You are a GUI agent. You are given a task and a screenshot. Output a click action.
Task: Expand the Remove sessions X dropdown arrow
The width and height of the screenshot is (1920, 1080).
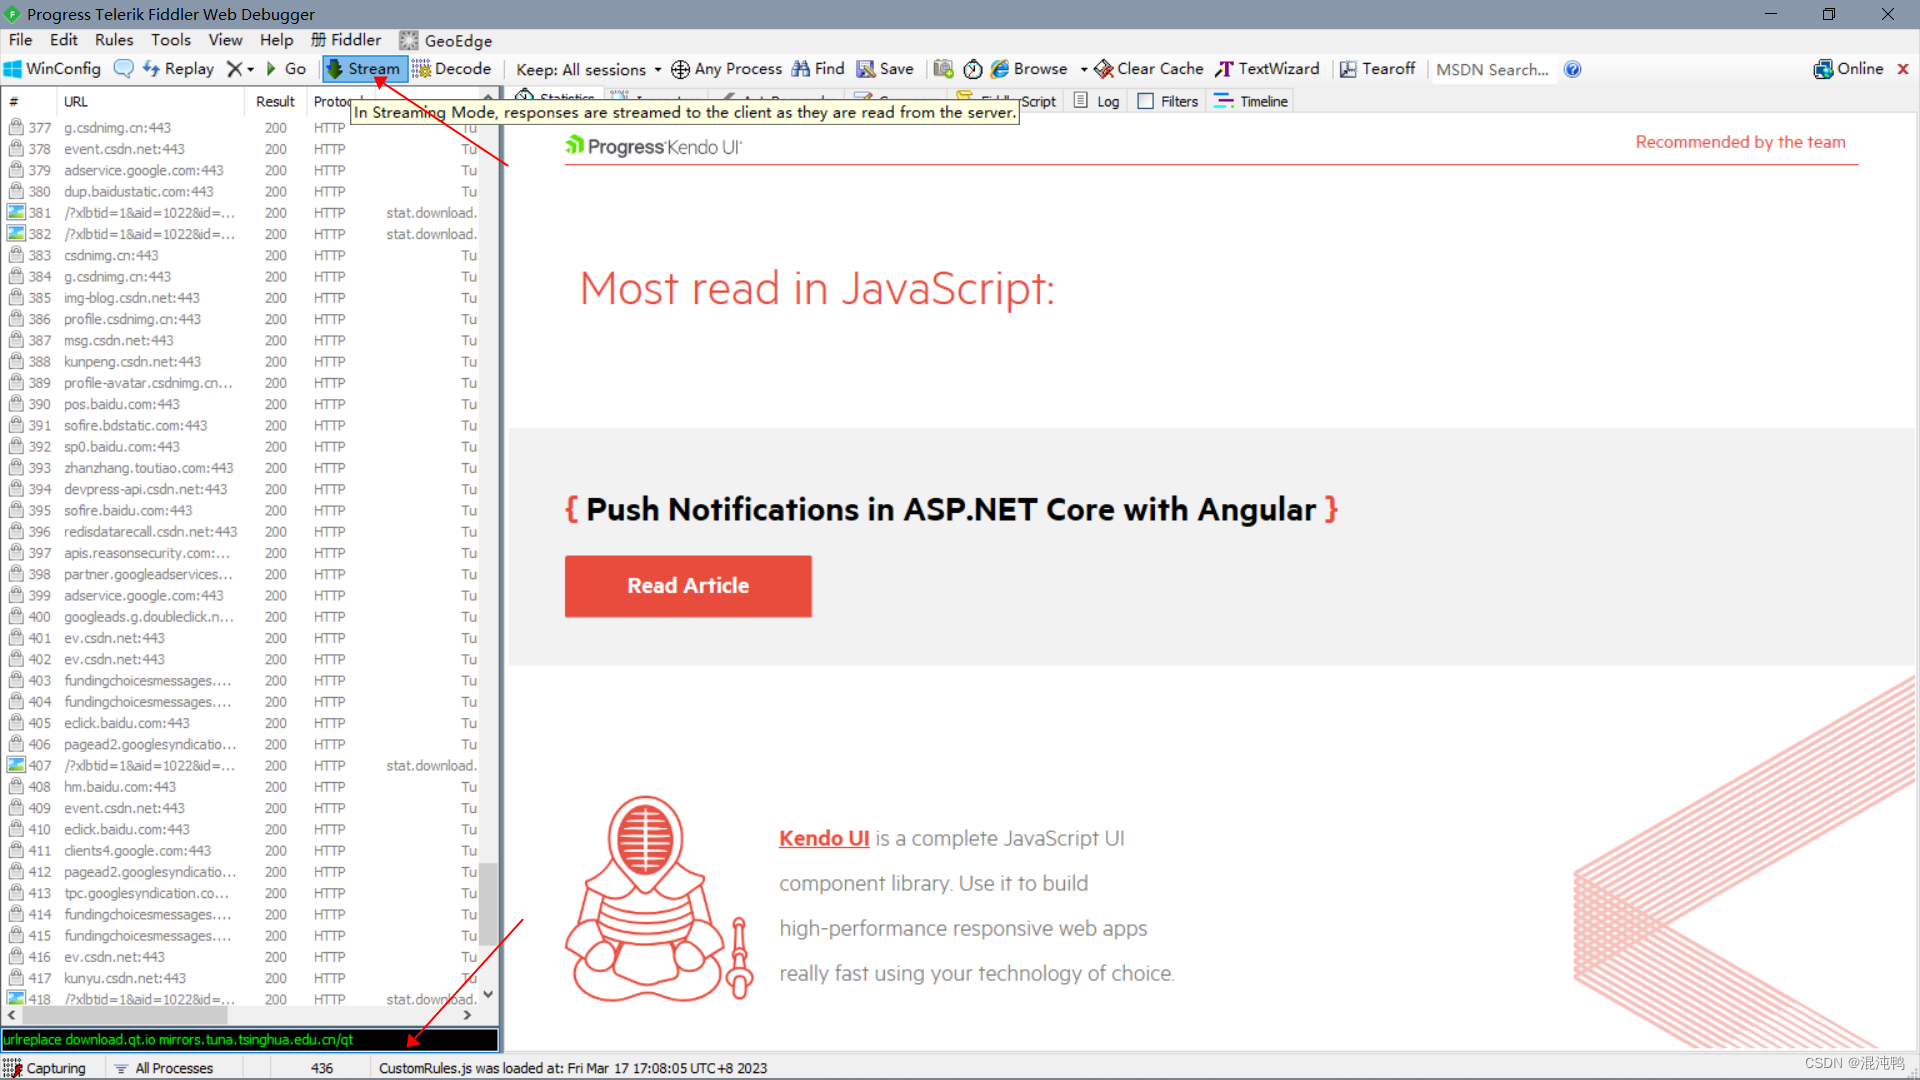pyautogui.click(x=250, y=69)
